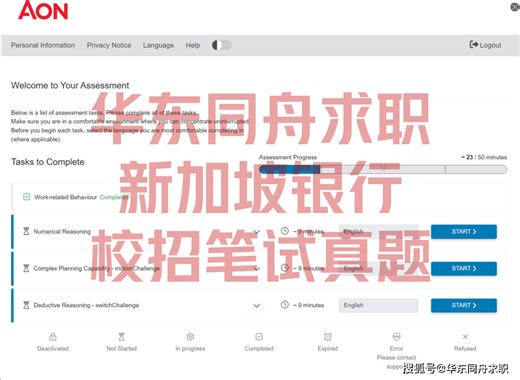Toggle the contrast mode switch

(x=222, y=45)
